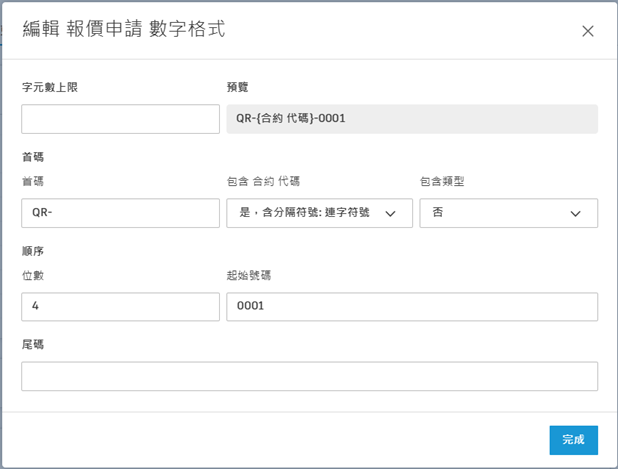Select the 字元數上限 label

coord(50,87)
